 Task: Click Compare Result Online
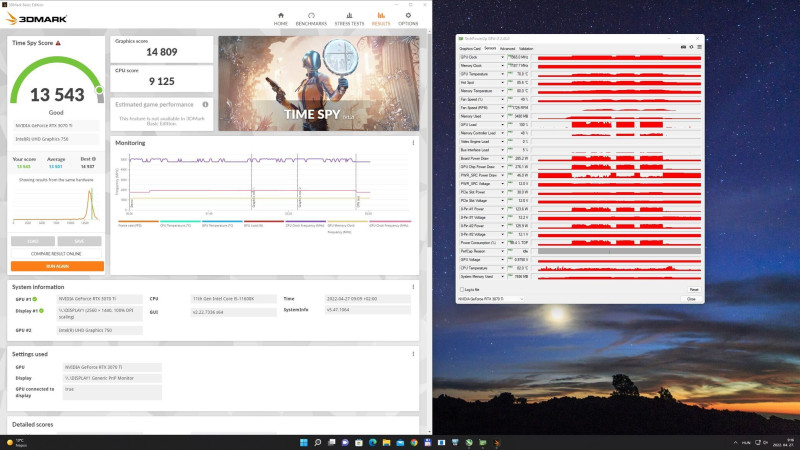(x=56, y=254)
